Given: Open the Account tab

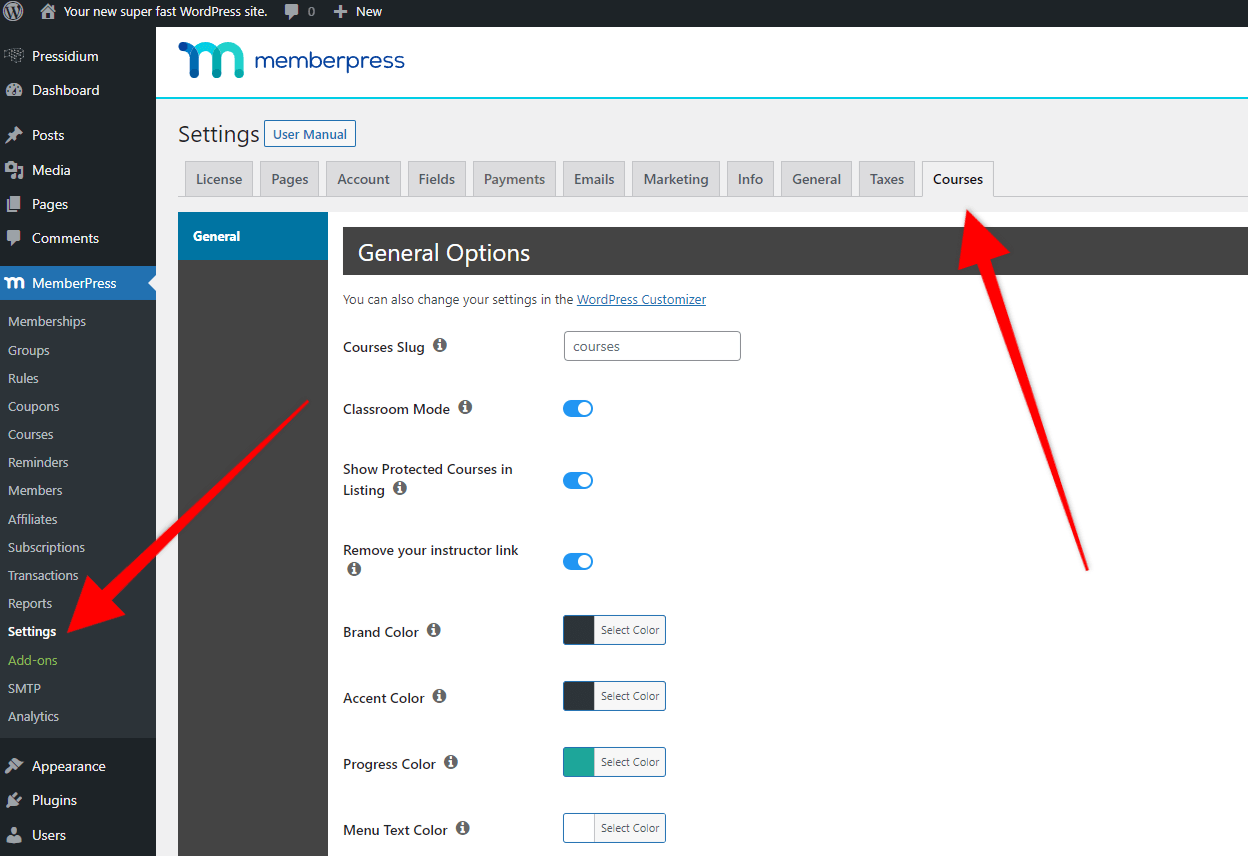Looking at the screenshot, I should (363, 179).
